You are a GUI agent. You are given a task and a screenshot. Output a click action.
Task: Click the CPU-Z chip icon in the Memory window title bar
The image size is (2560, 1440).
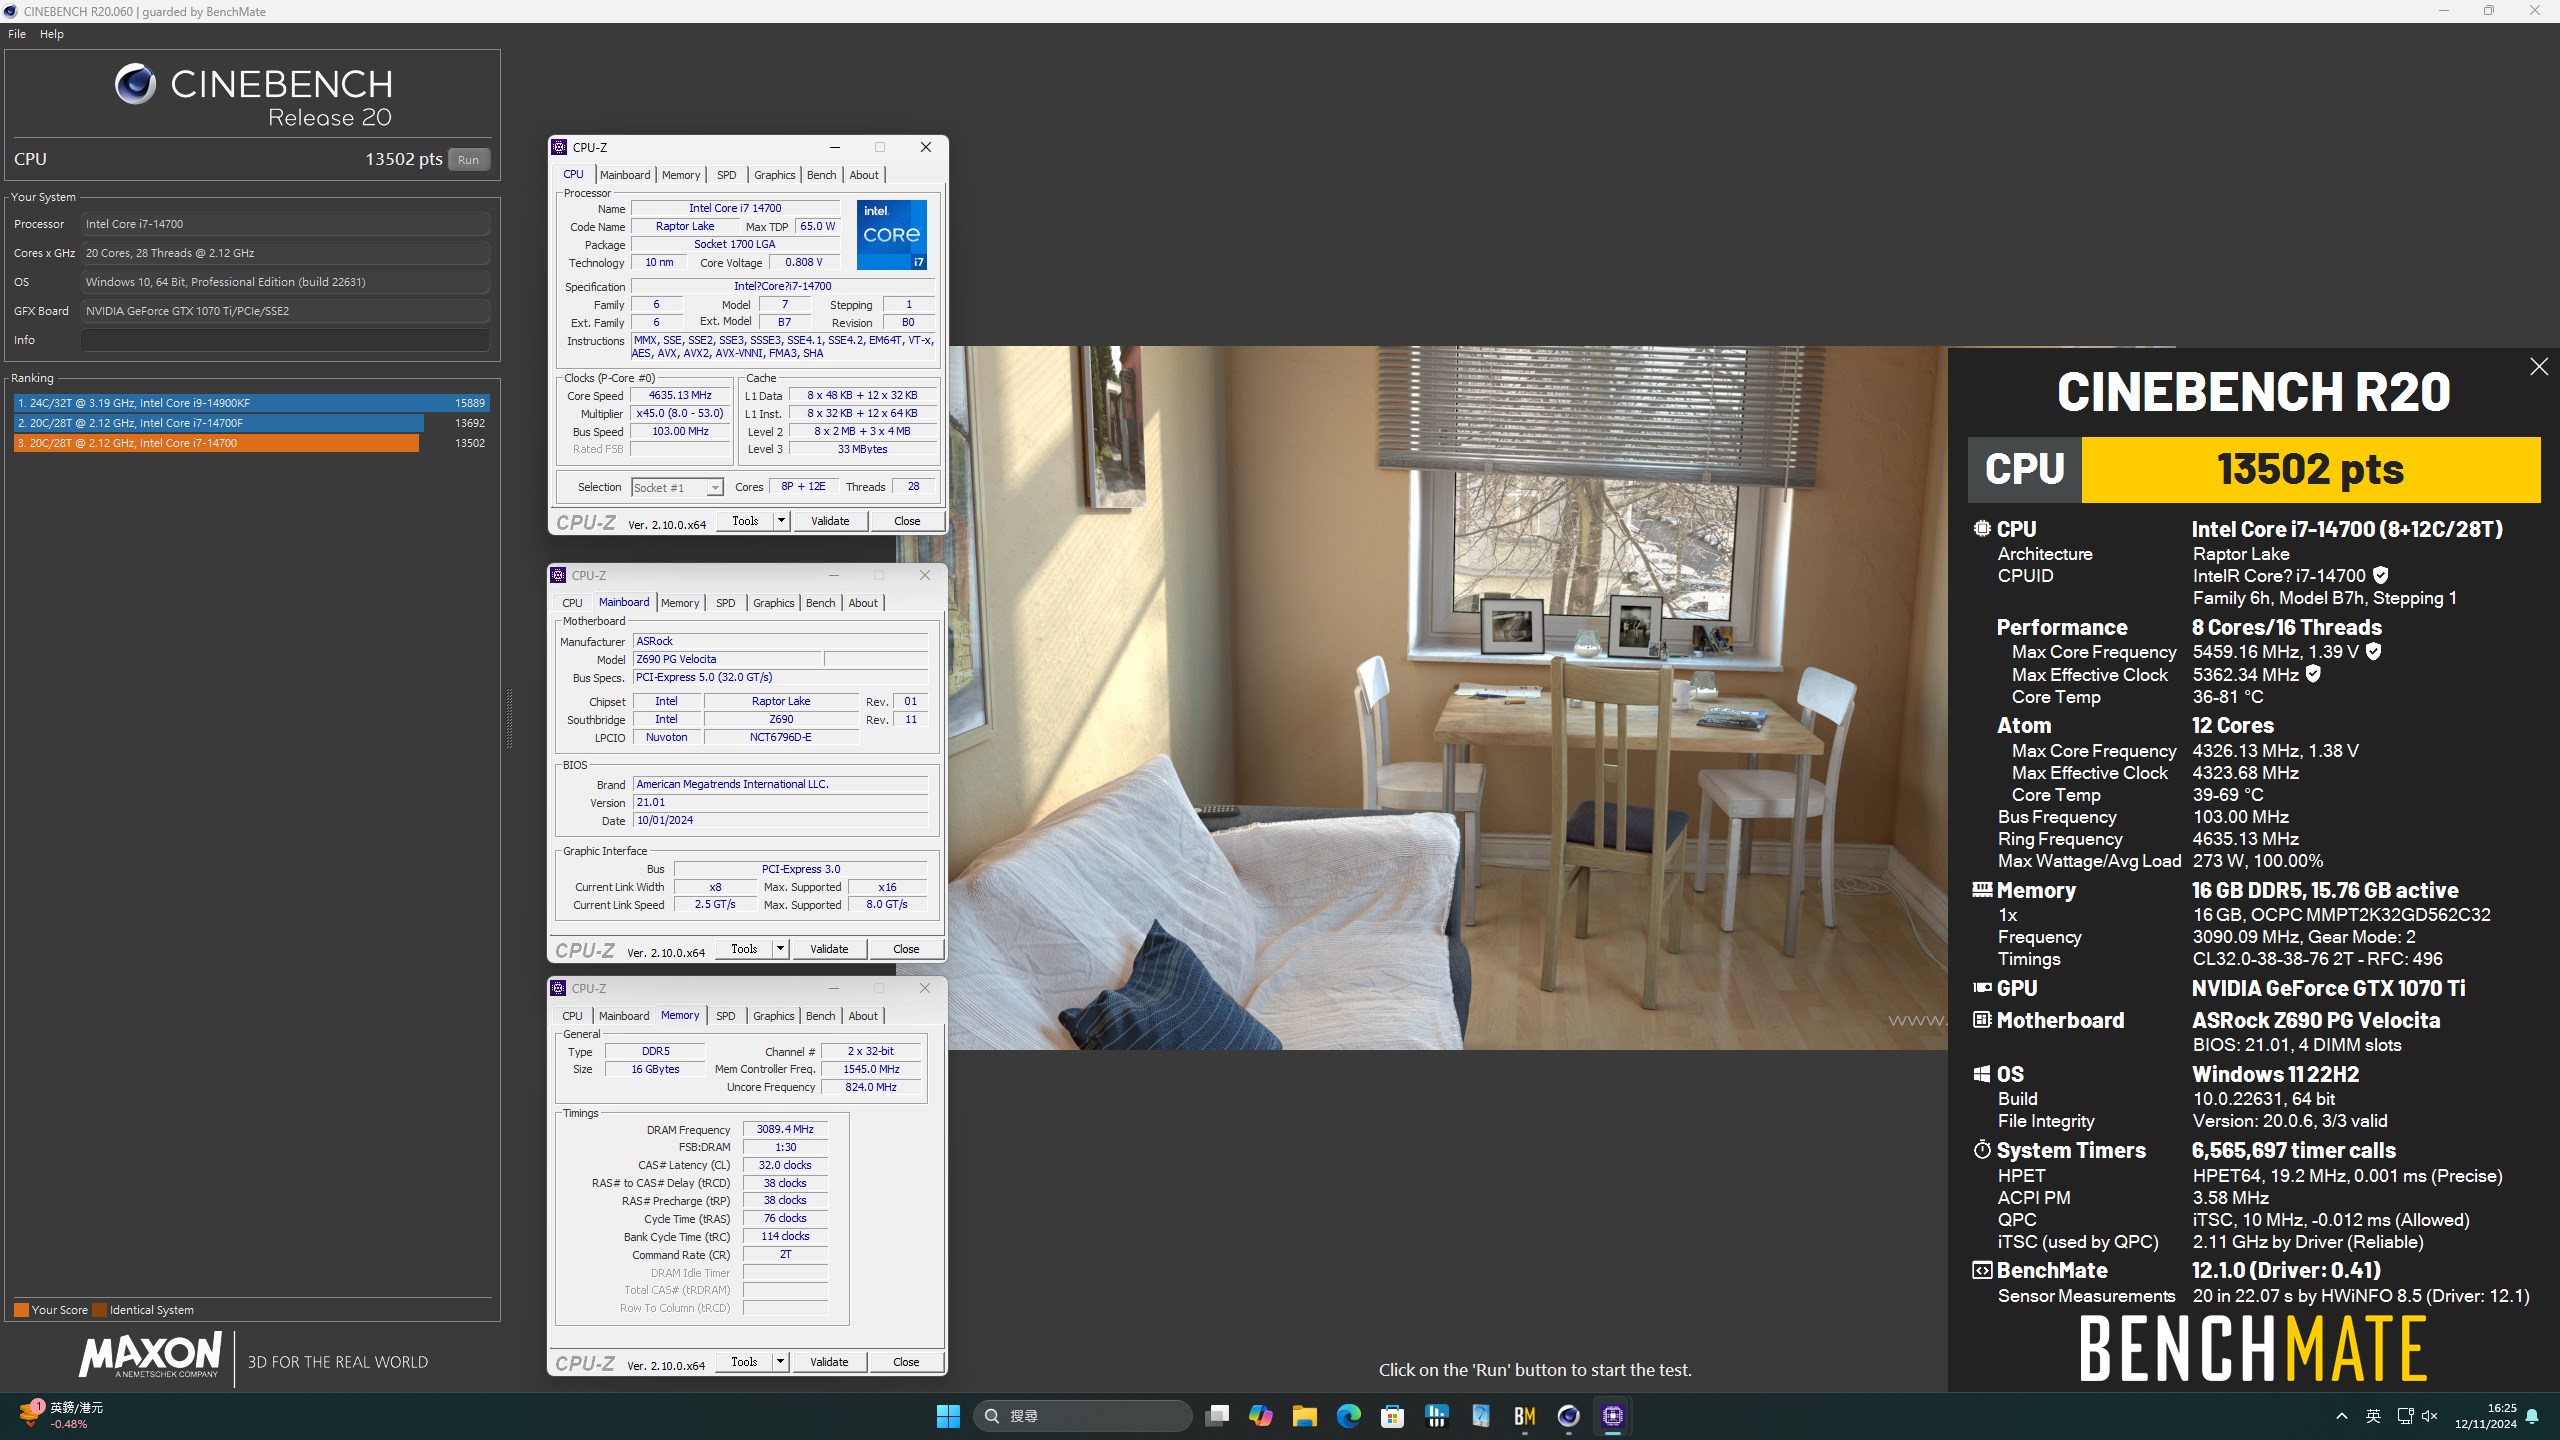[x=558, y=988]
